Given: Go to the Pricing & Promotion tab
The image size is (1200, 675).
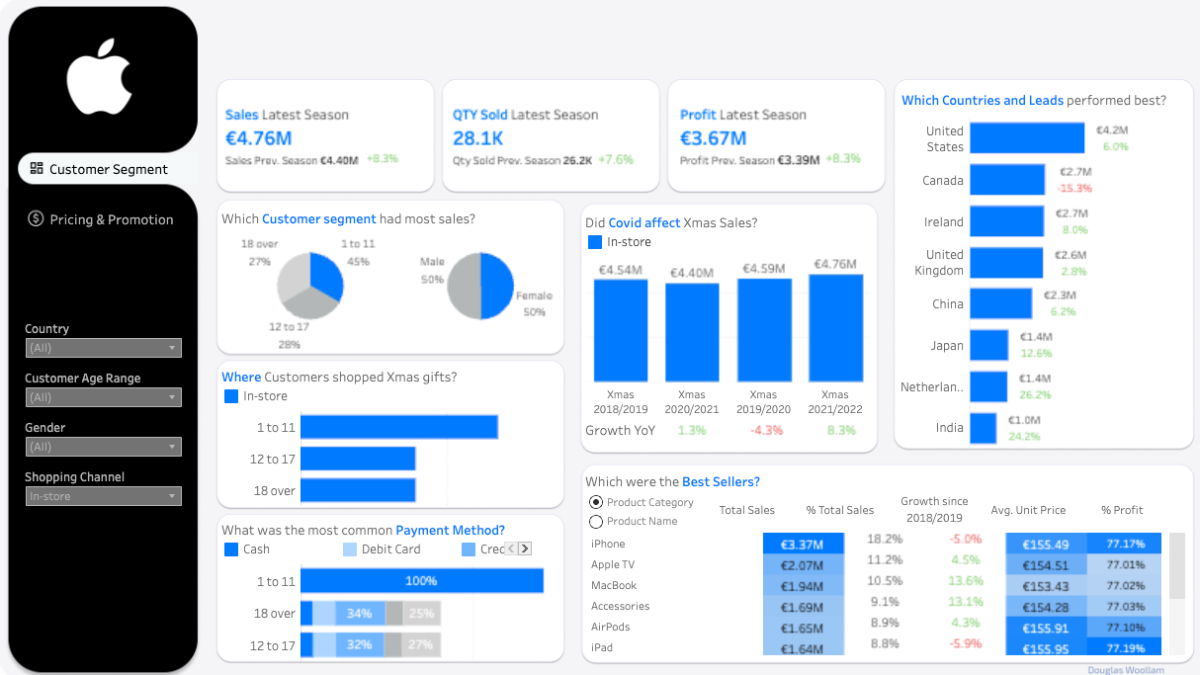Looking at the screenshot, I should tap(111, 219).
